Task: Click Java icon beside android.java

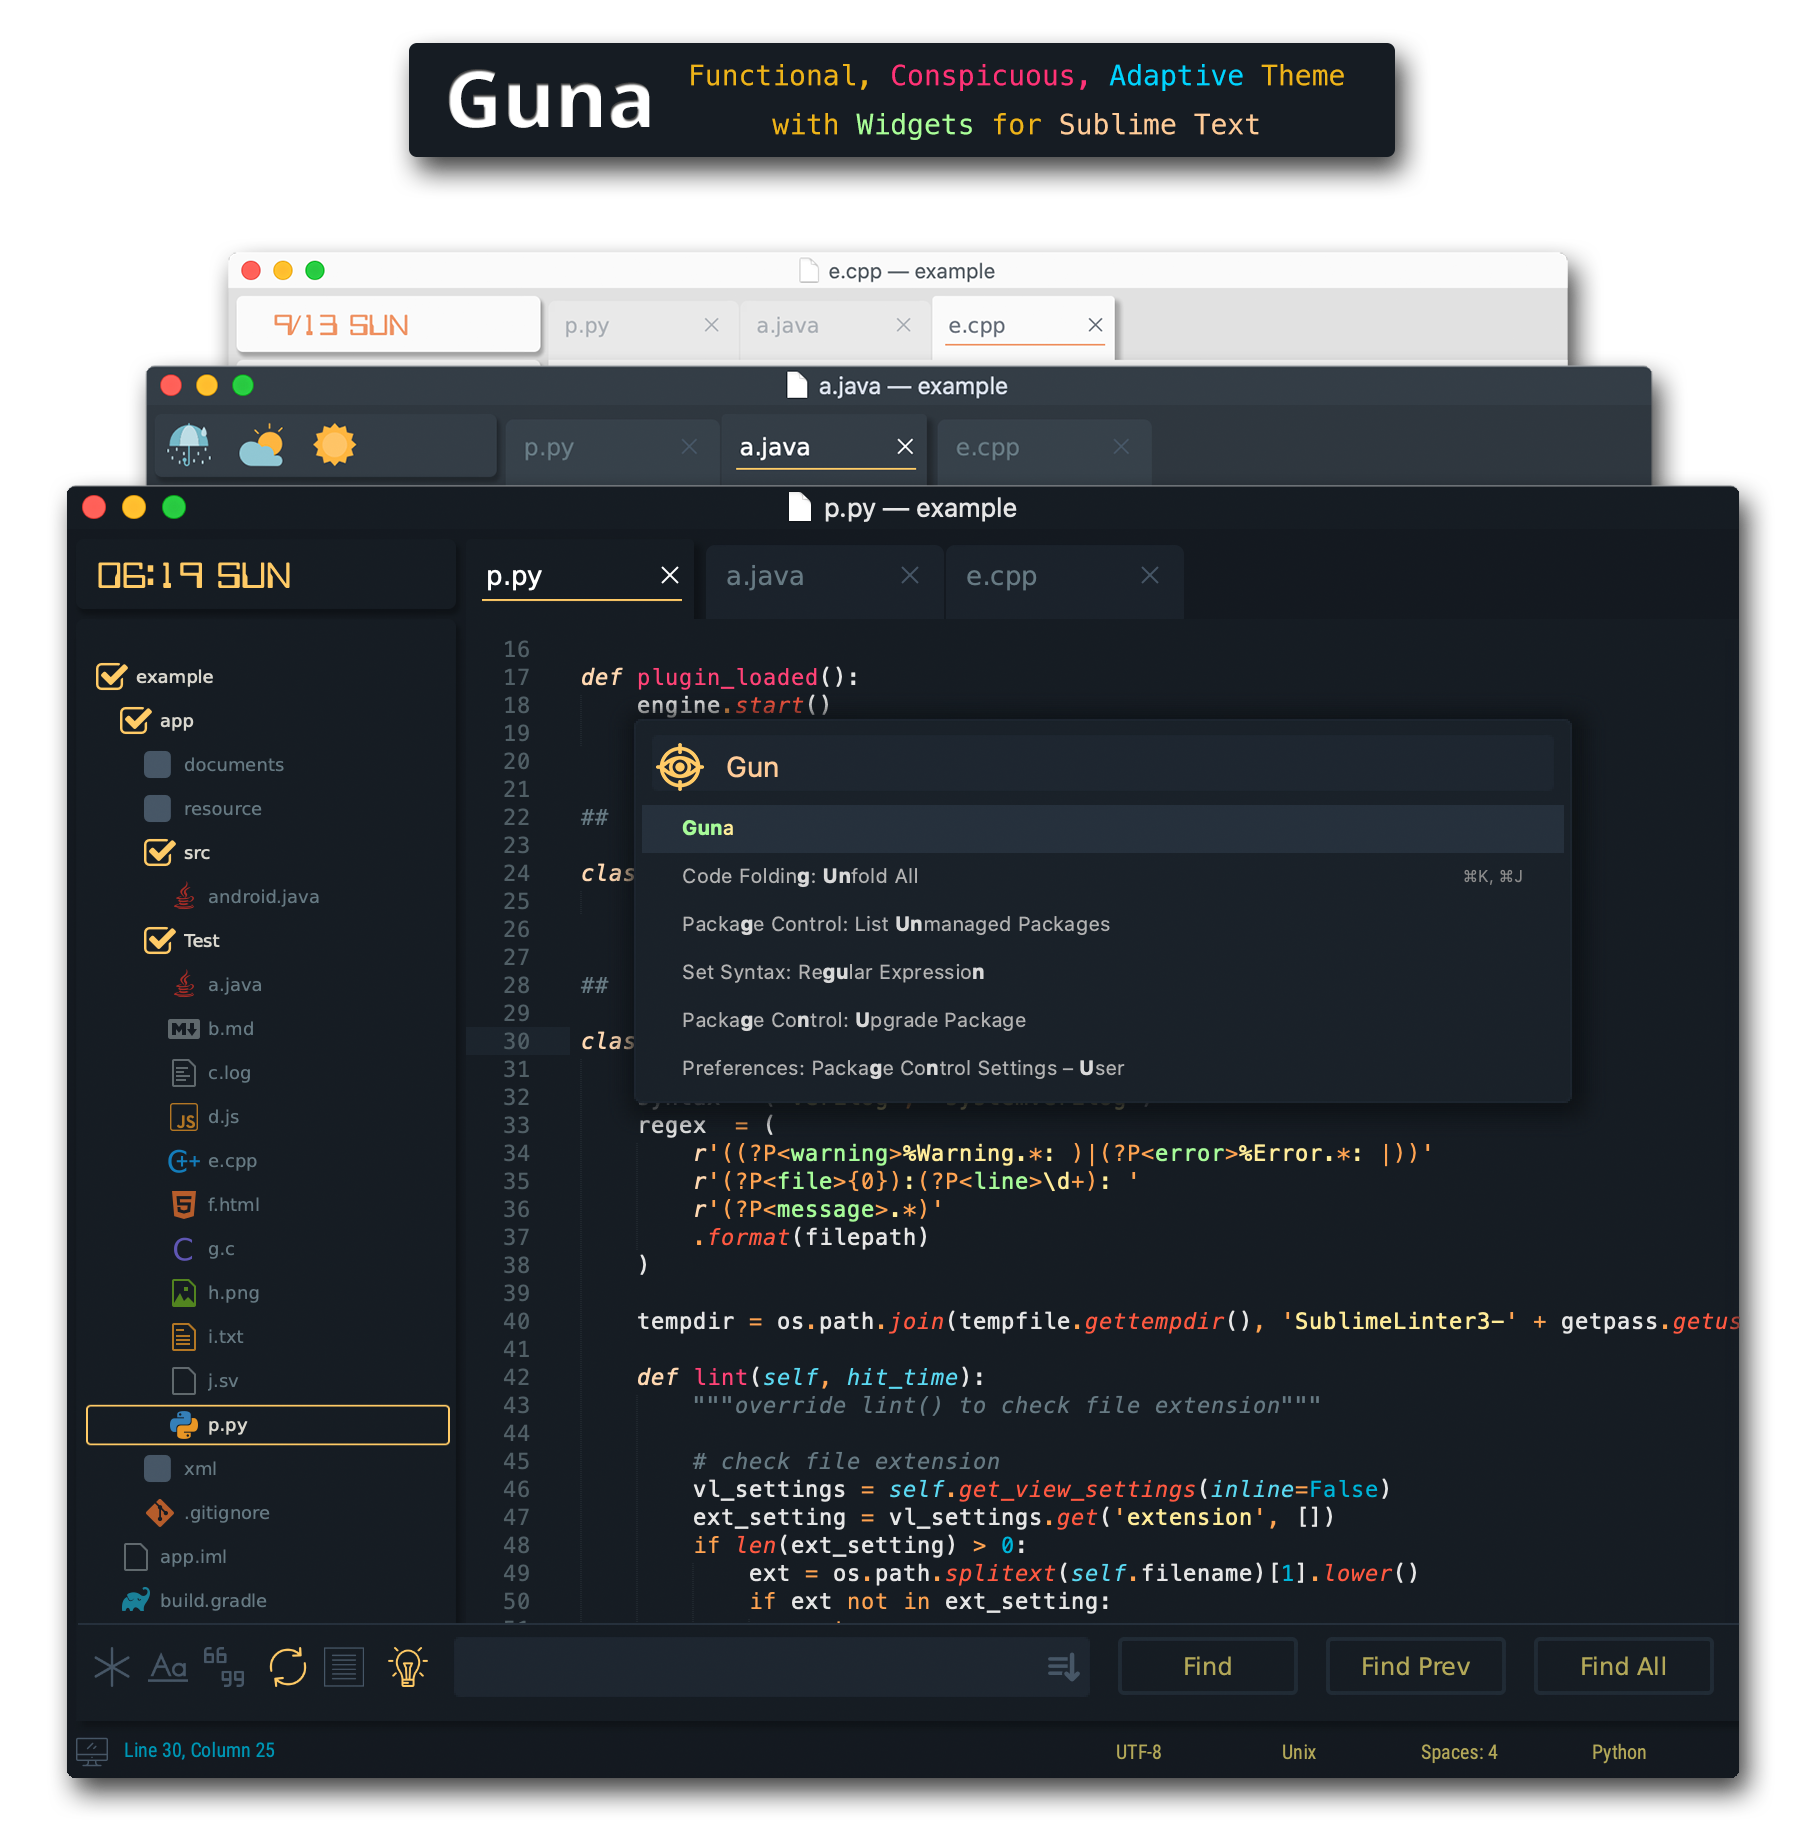Action: pyautogui.click(x=184, y=896)
